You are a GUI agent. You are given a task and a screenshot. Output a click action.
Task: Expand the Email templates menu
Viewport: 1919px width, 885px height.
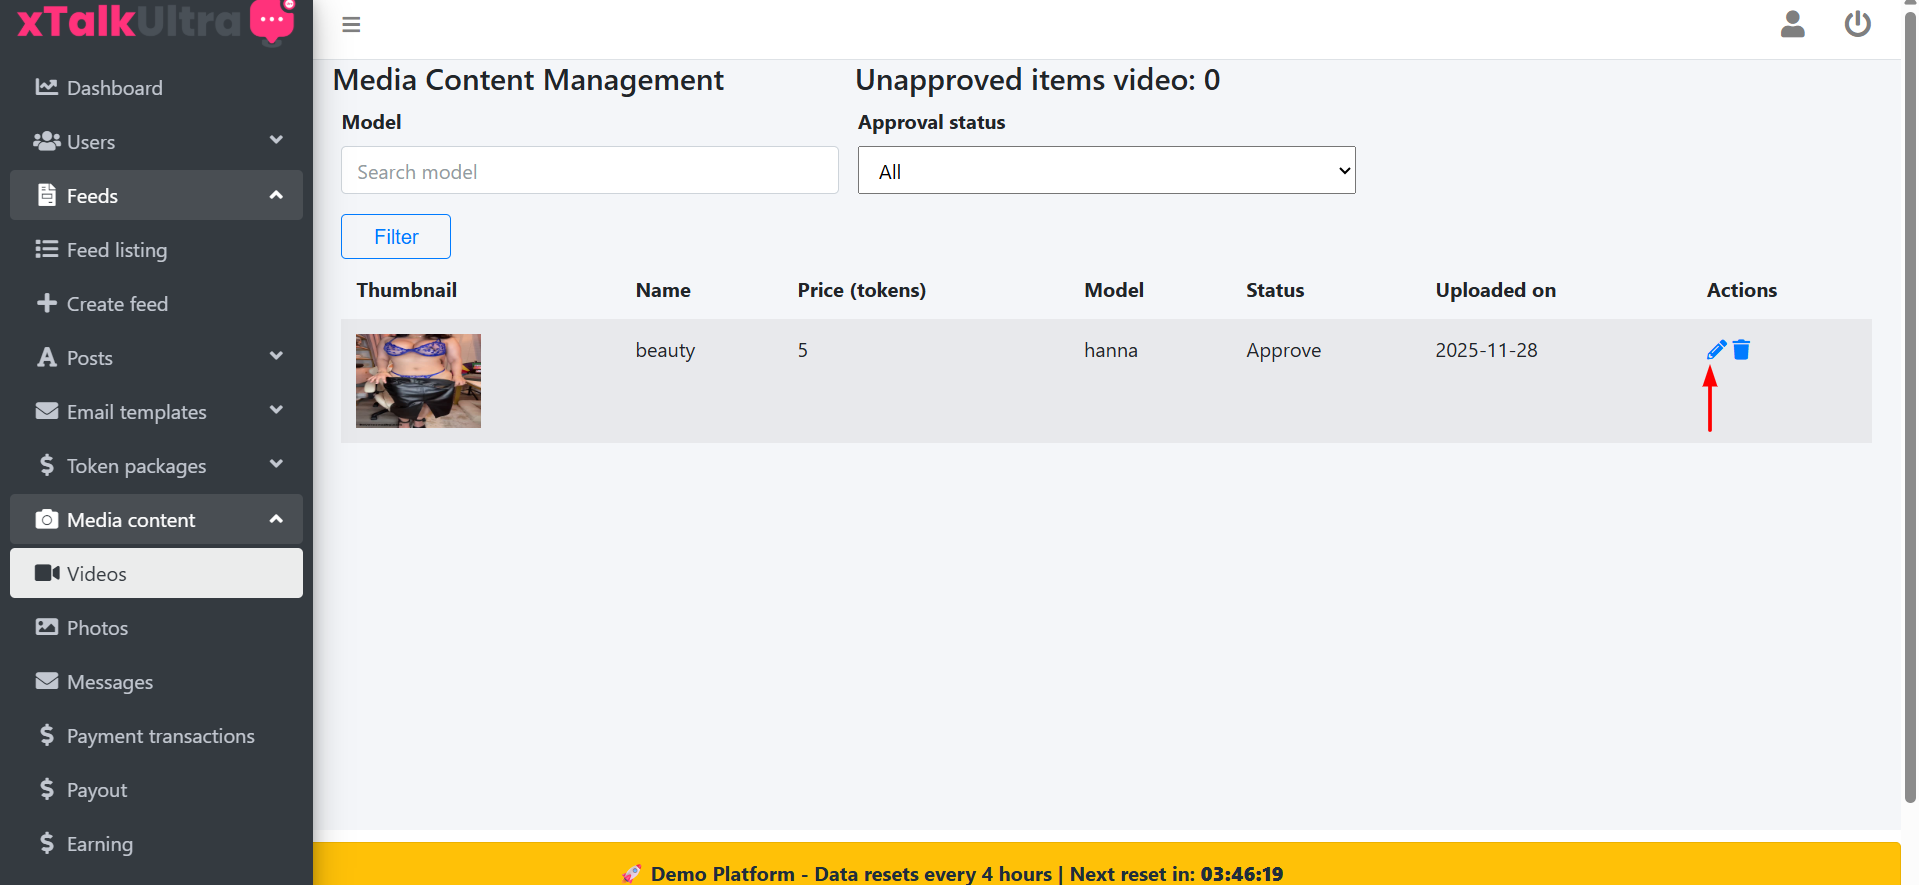(156, 412)
